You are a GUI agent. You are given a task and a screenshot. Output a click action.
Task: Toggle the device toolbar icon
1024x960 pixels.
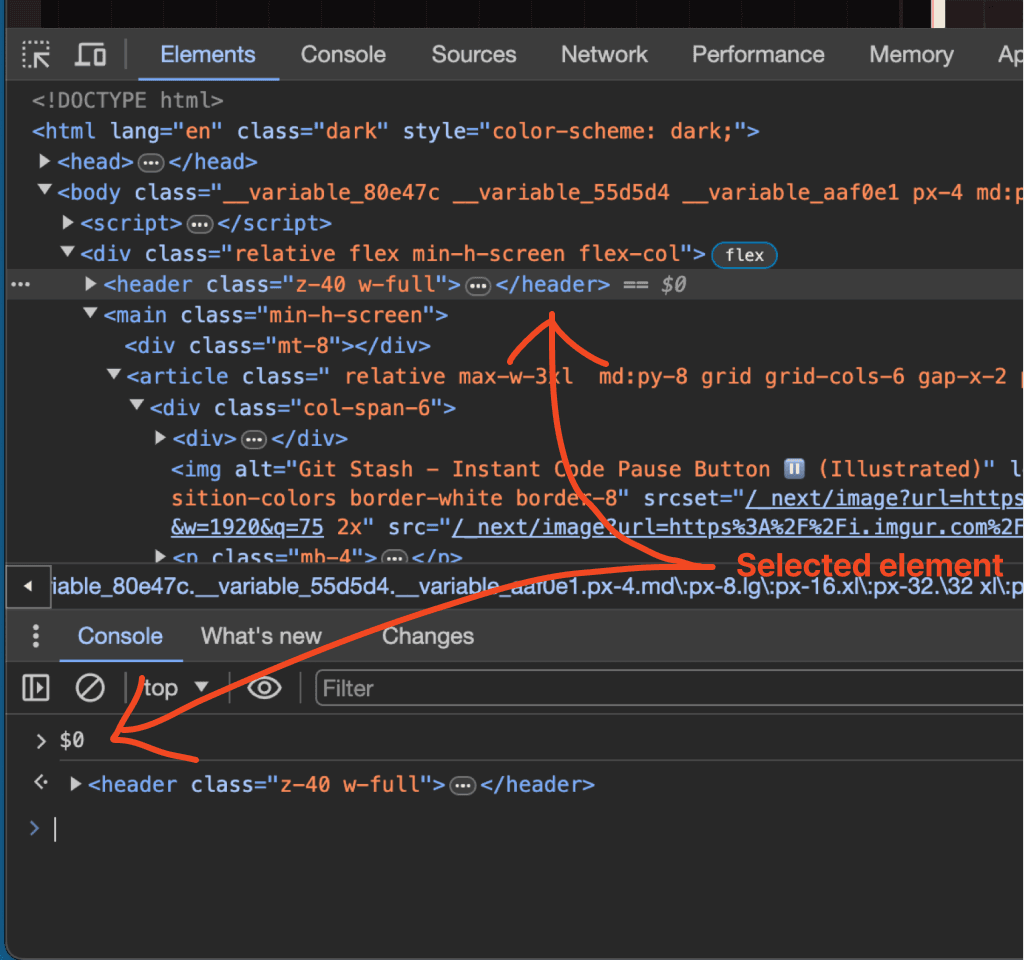point(90,55)
